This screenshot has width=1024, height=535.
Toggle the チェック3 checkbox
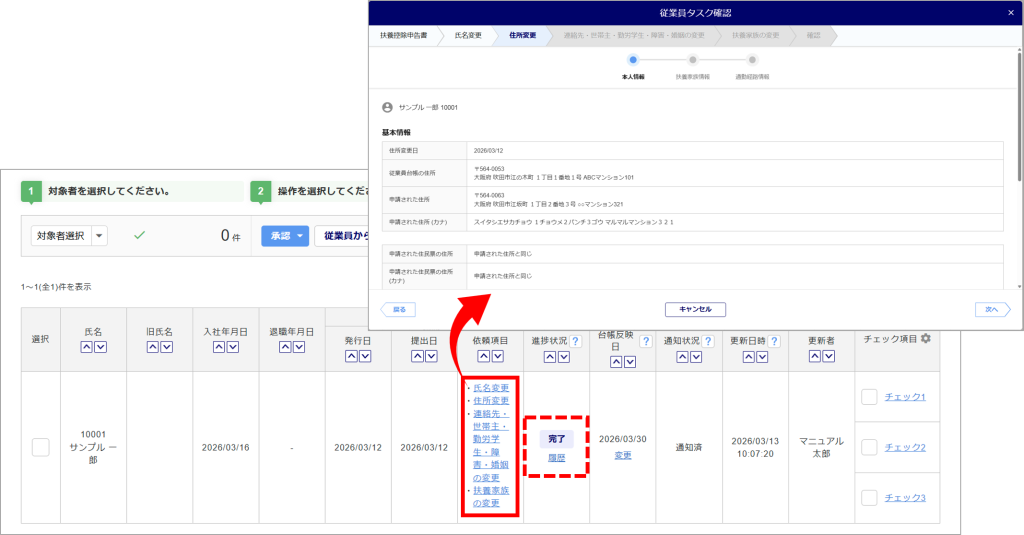click(869, 498)
